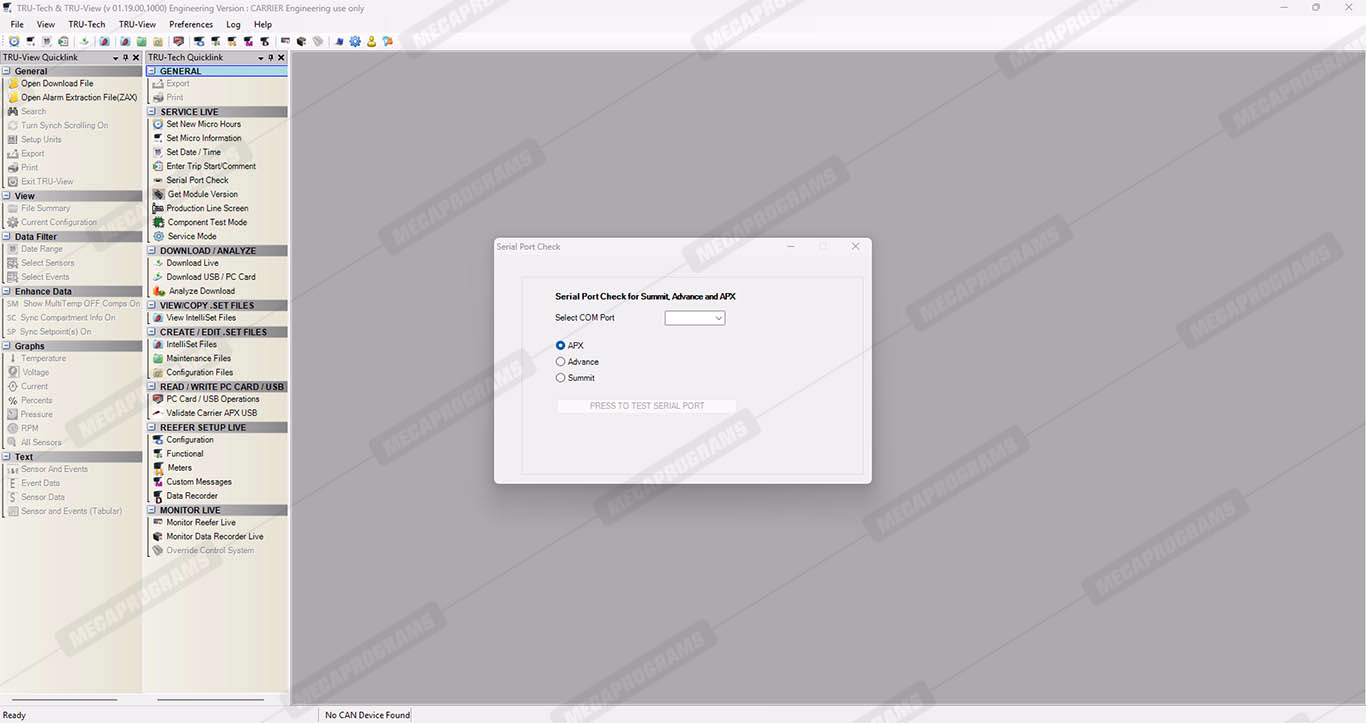Image resolution: width=1366 pixels, height=723 pixels.
Task: Click the blue gear icon in the top toolbar
Action: click(355, 42)
